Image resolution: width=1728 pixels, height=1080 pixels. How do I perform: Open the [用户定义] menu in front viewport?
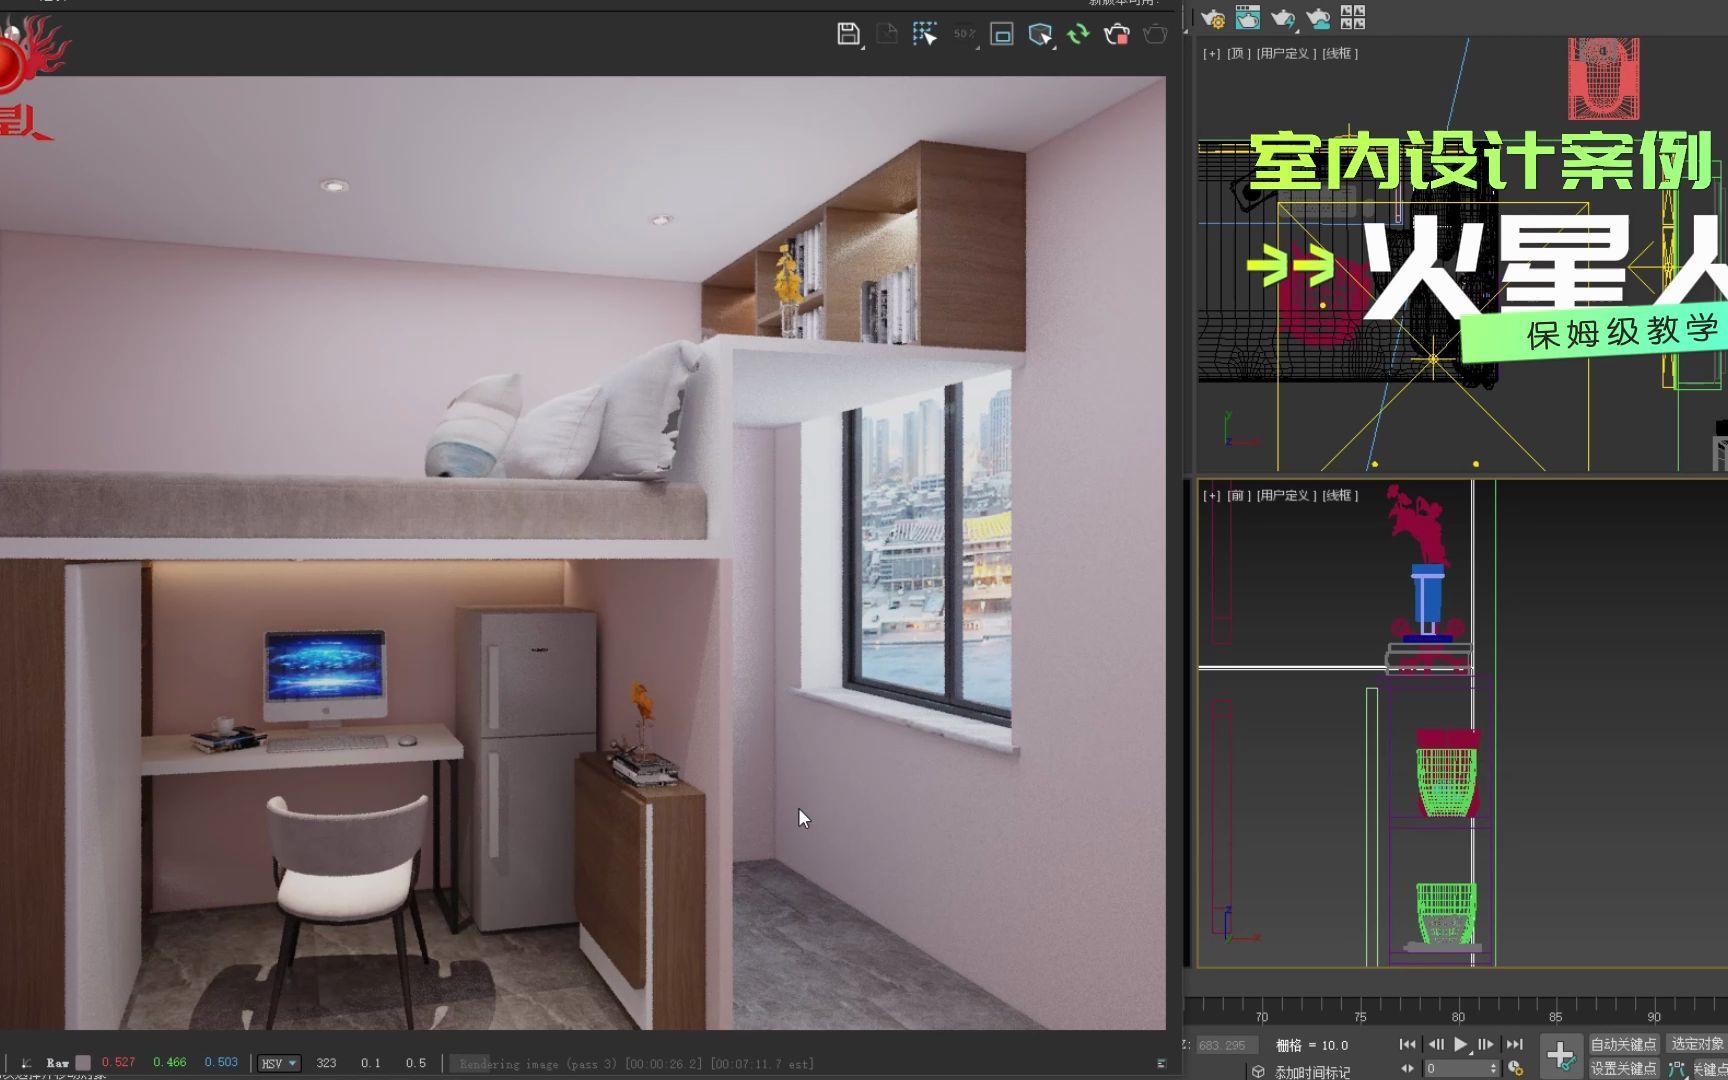click(x=1285, y=495)
